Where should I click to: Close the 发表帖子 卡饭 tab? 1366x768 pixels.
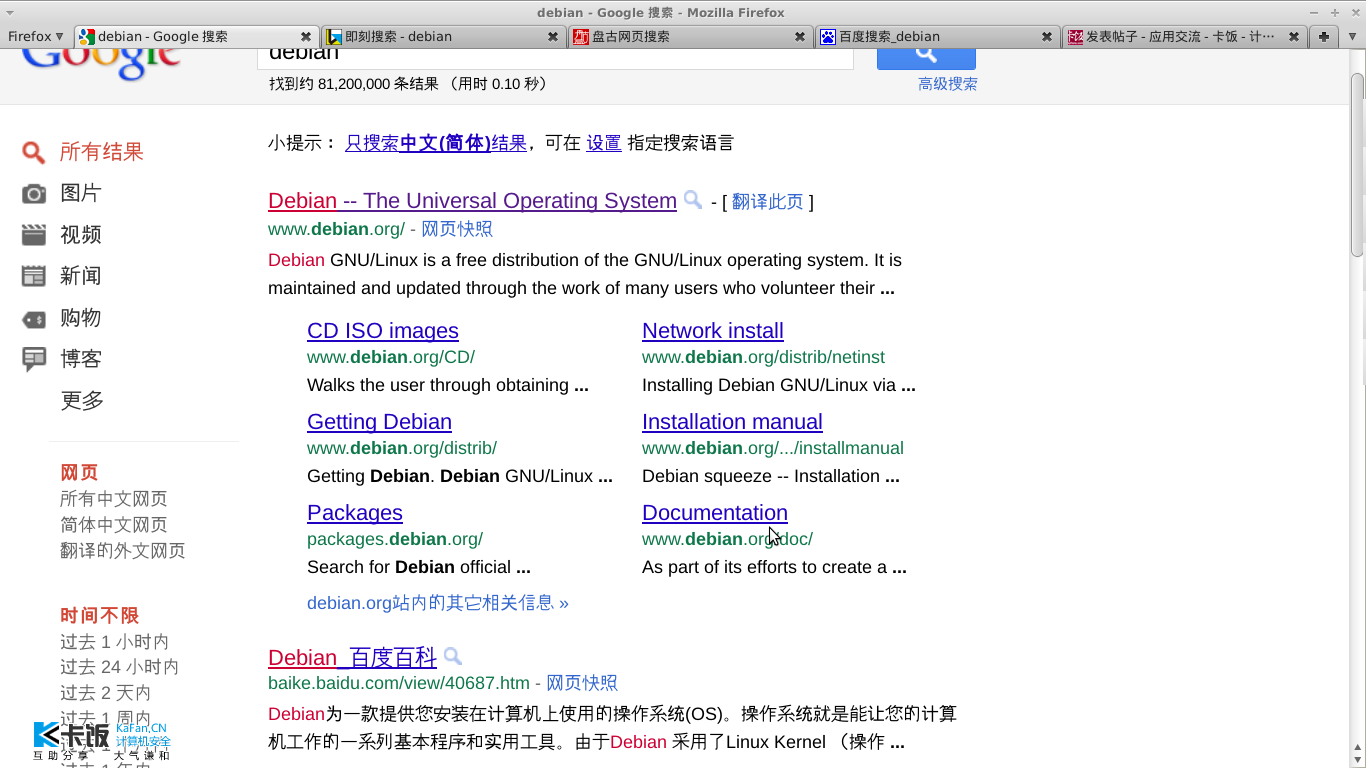point(1294,36)
